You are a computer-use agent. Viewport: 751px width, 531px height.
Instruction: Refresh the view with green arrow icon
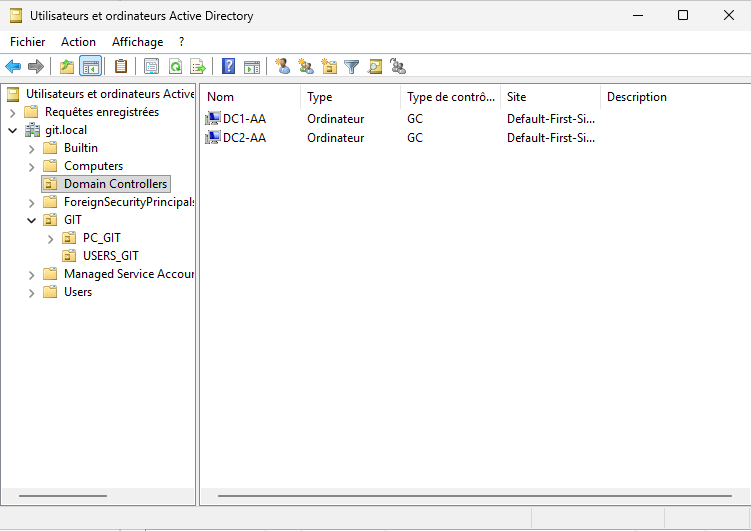[175, 67]
